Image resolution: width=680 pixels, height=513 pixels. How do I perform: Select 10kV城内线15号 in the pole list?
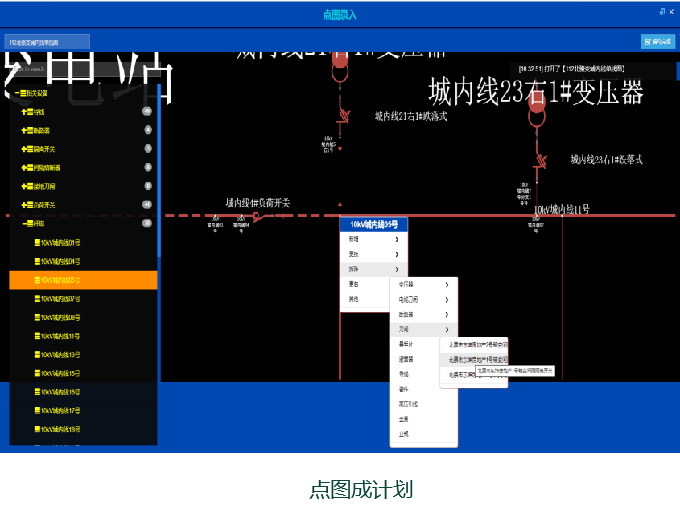coord(62,373)
